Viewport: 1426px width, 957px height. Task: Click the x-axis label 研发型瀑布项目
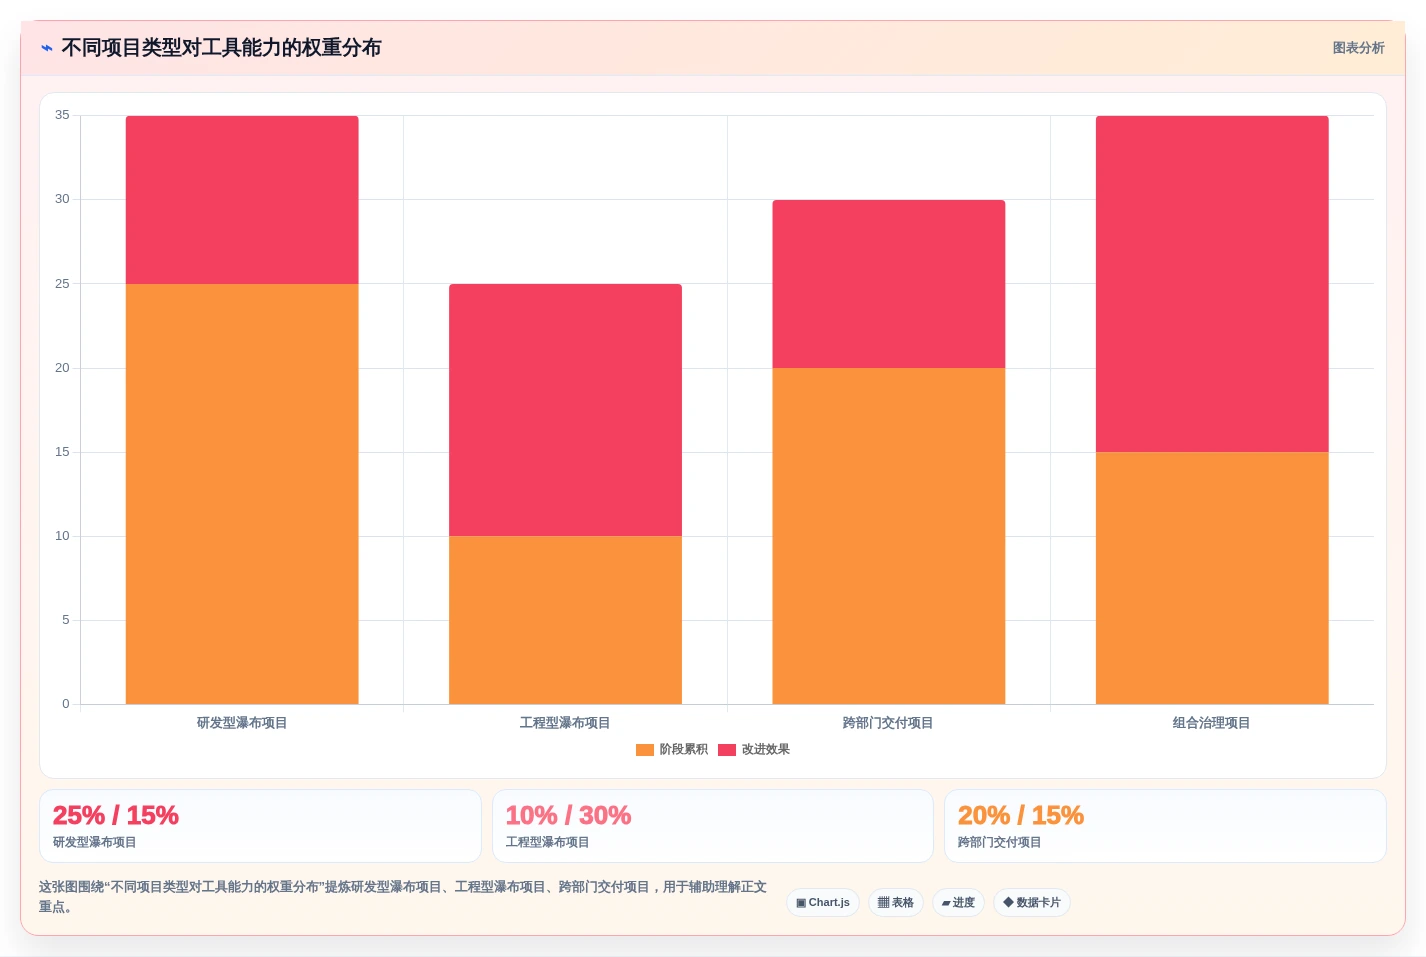[242, 723]
